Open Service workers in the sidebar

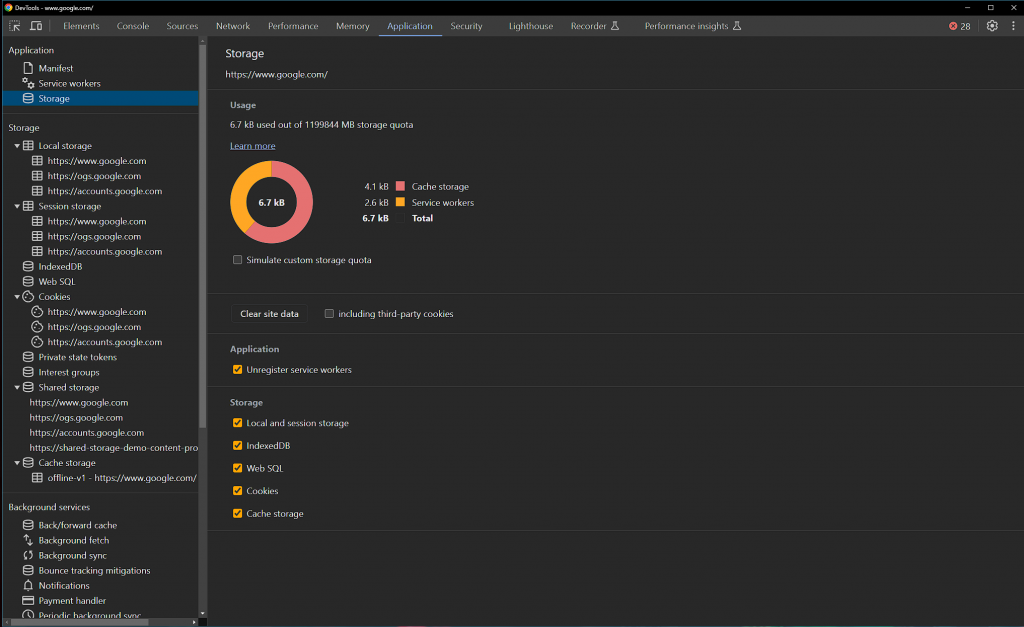coord(69,83)
